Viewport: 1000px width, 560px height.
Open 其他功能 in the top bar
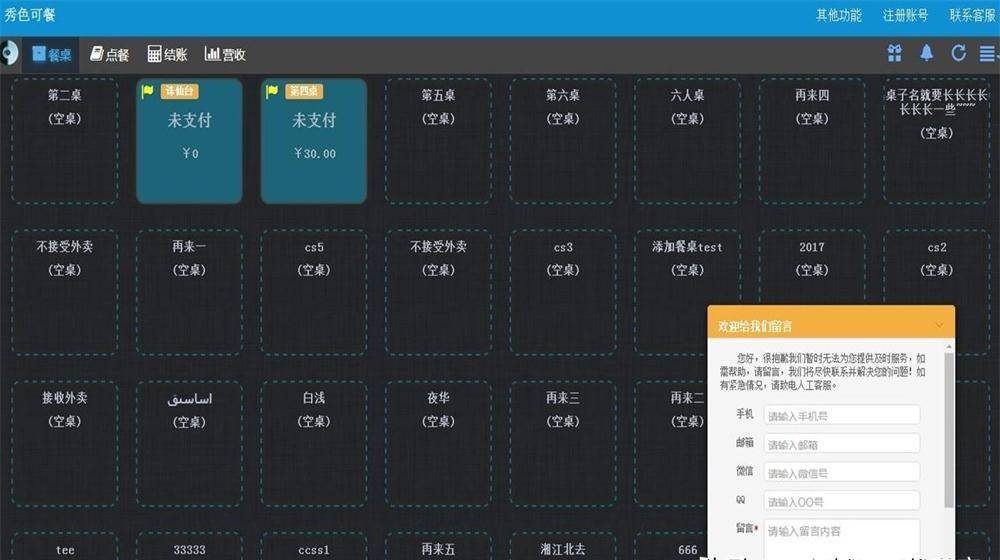(839, 15)
